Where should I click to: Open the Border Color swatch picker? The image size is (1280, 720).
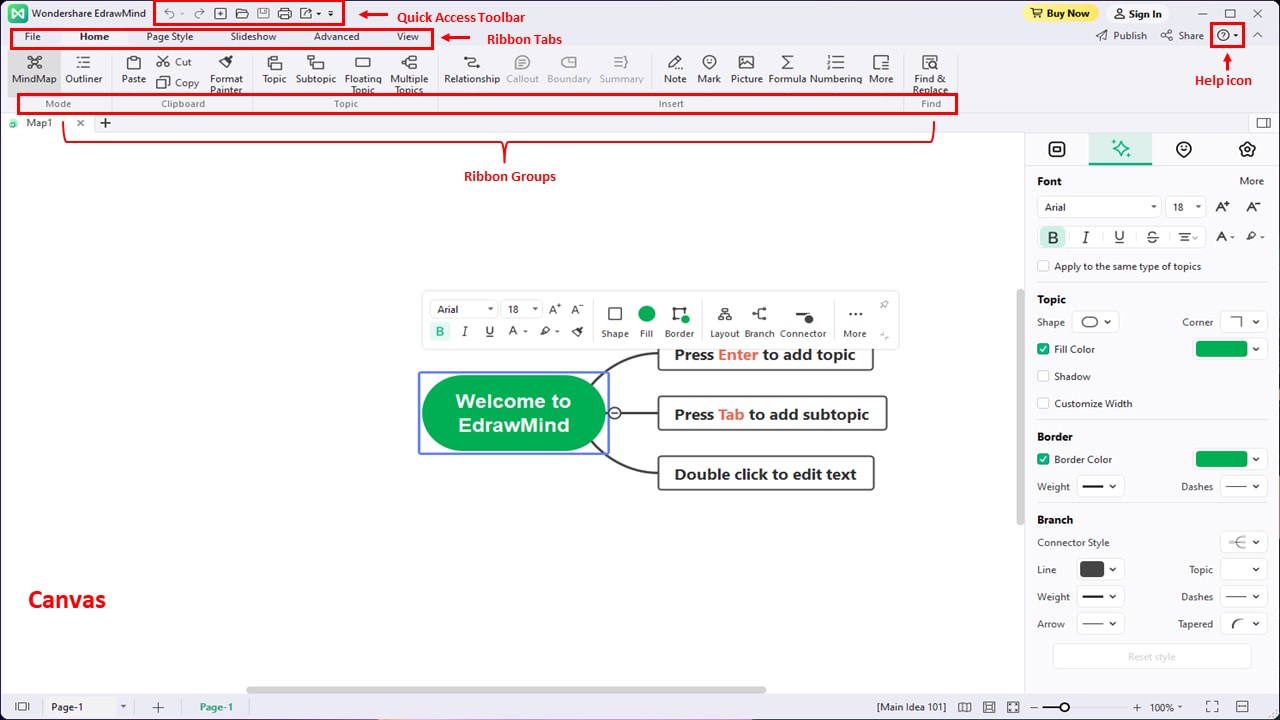(x=1230, y=459)
